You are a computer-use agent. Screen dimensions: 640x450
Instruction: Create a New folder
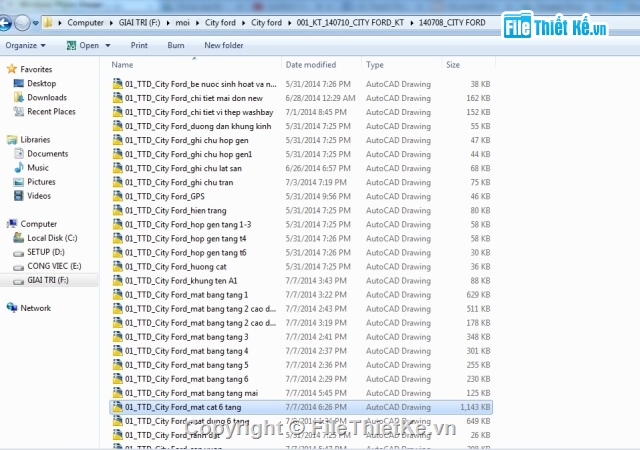point(224,45)
